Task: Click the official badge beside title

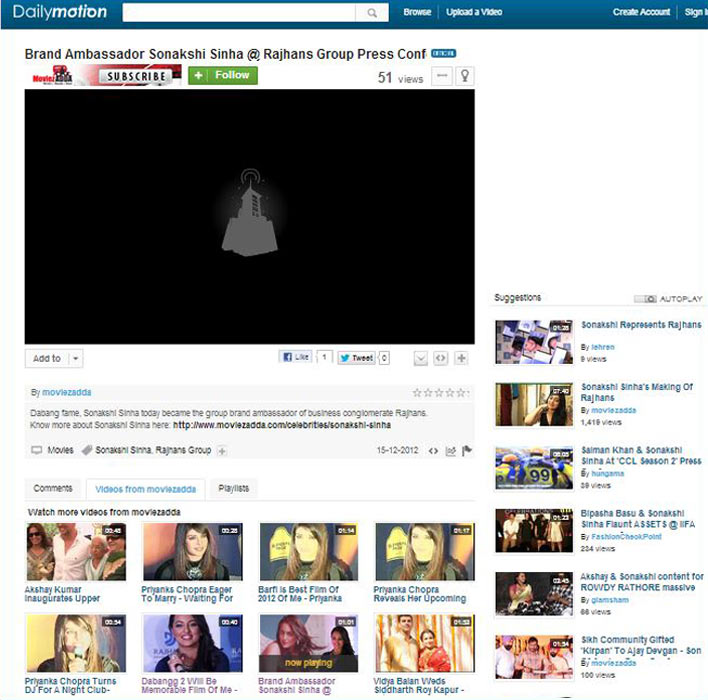Action: 443,53
